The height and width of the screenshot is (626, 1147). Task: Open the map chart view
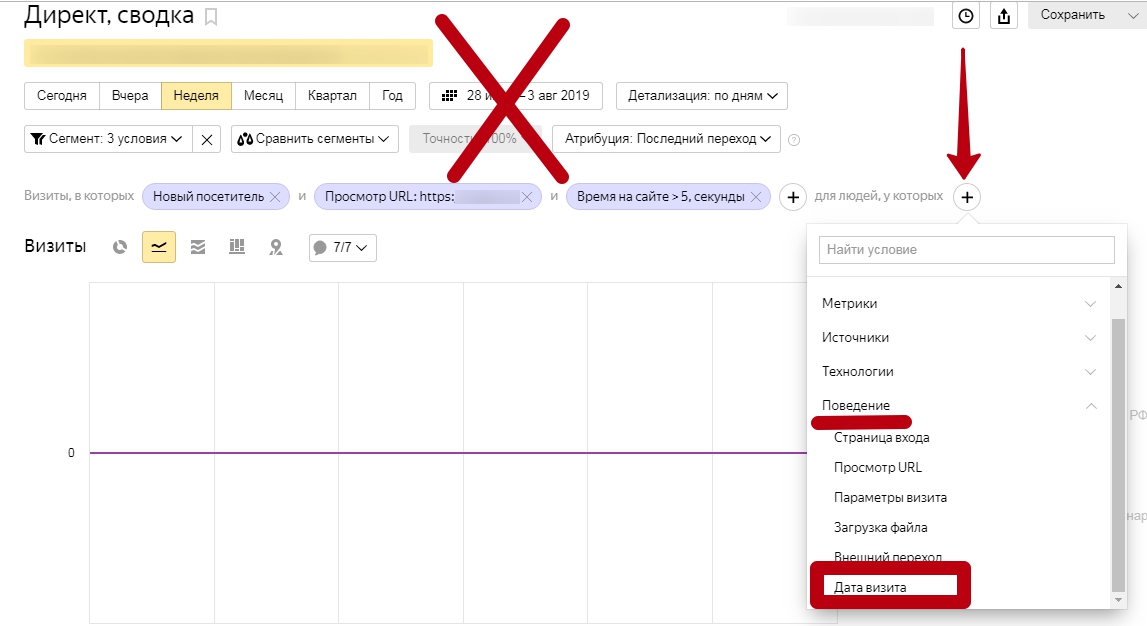click(276, 247)
